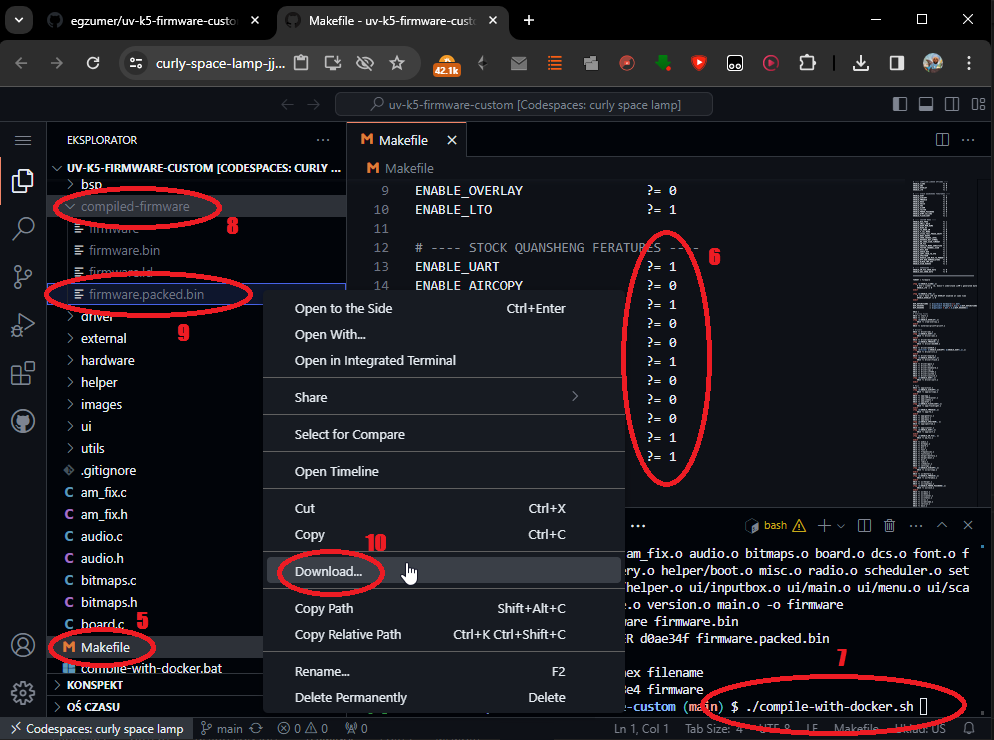
Task: Click the command center search box
Action: point(524,104)
